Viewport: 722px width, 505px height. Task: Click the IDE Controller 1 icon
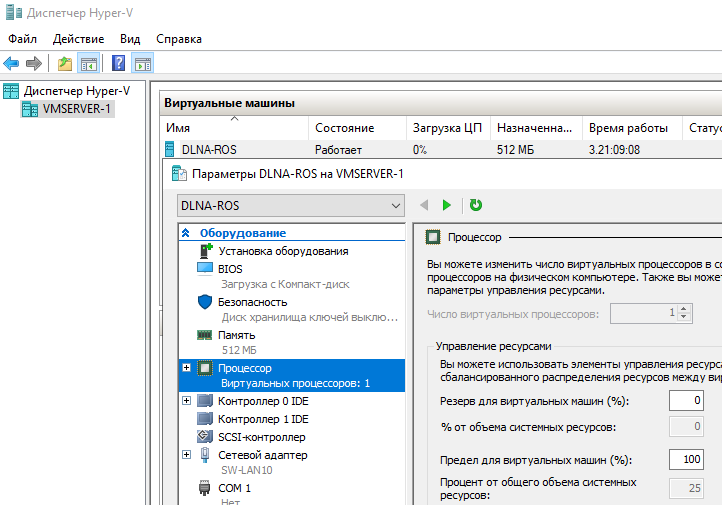205,418
